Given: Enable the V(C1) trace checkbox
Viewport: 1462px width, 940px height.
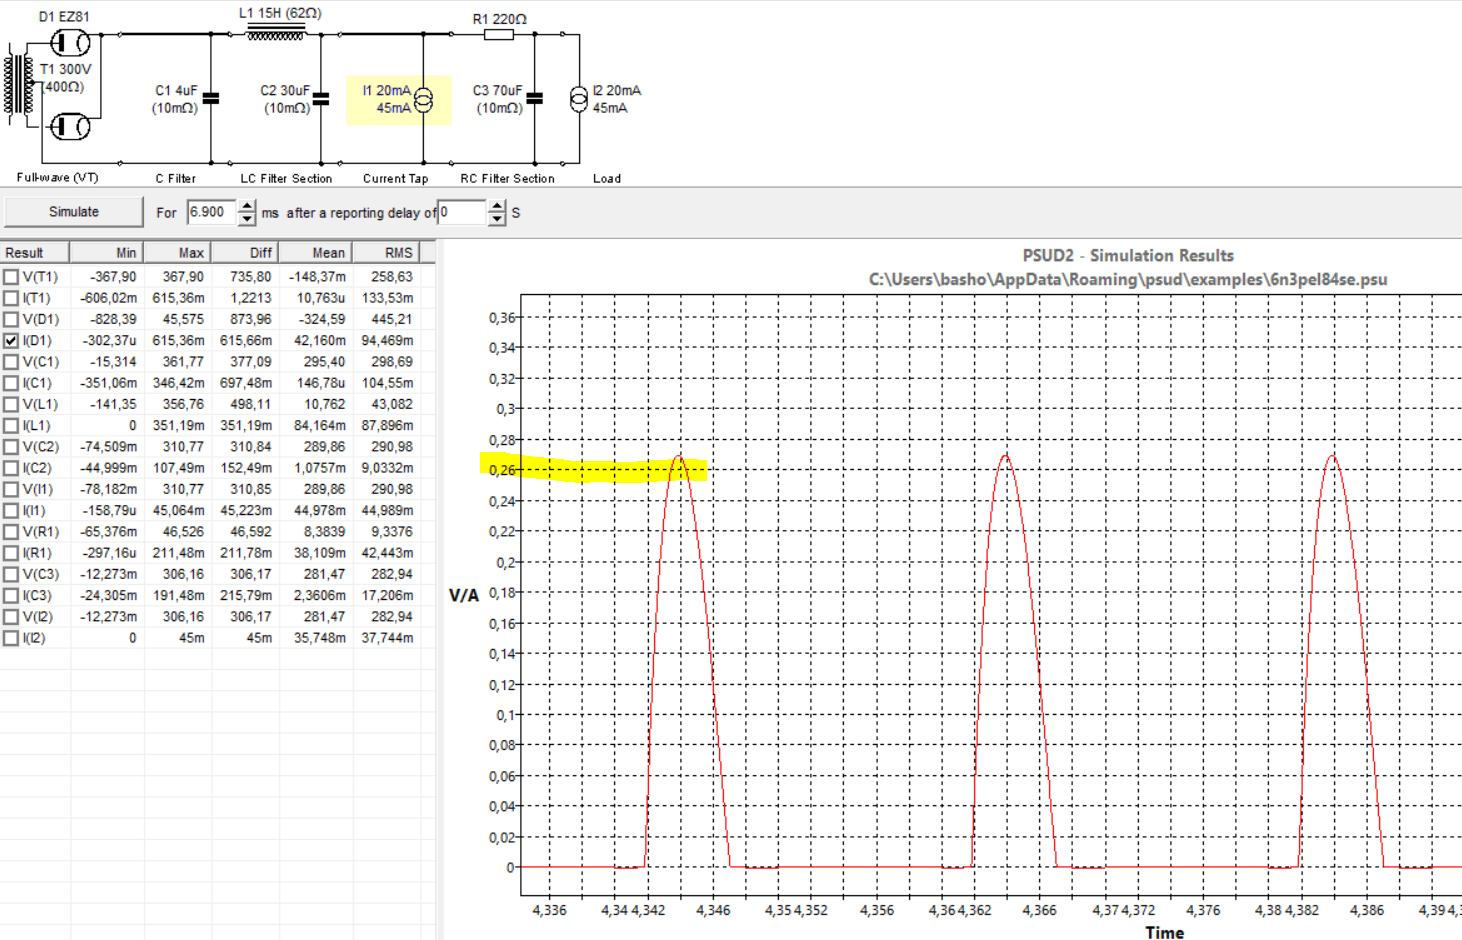Looking at the screenshot, I should pyautogui.click(x=11, y=362).
